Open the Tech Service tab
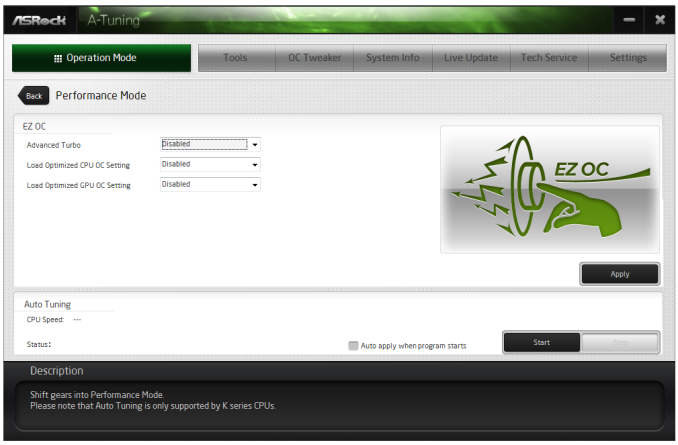Viewport: 678px width, 445px height. tap(549, 58)
